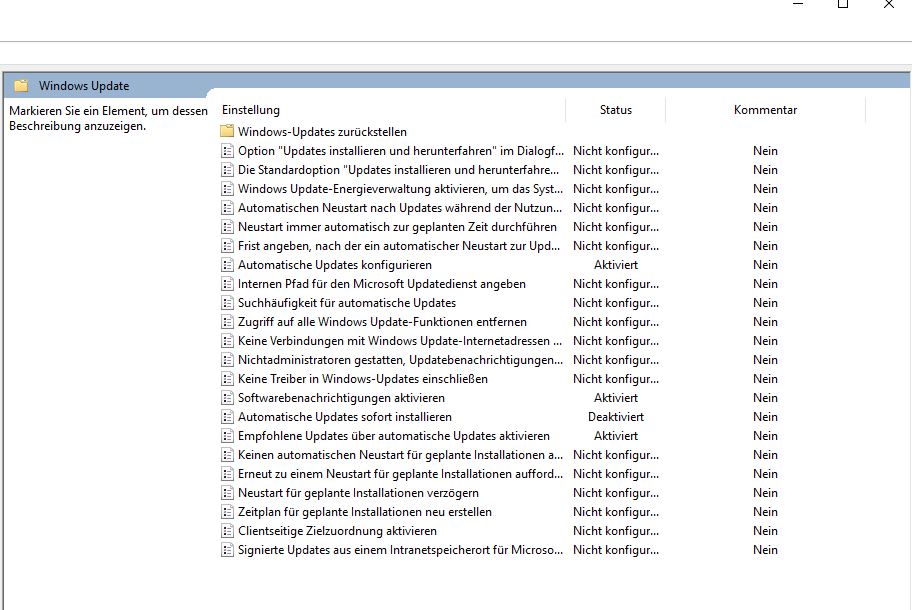
Task: Click policy icon for Erneut zu einem Neustart auffordern
Action: pos(227,474)
